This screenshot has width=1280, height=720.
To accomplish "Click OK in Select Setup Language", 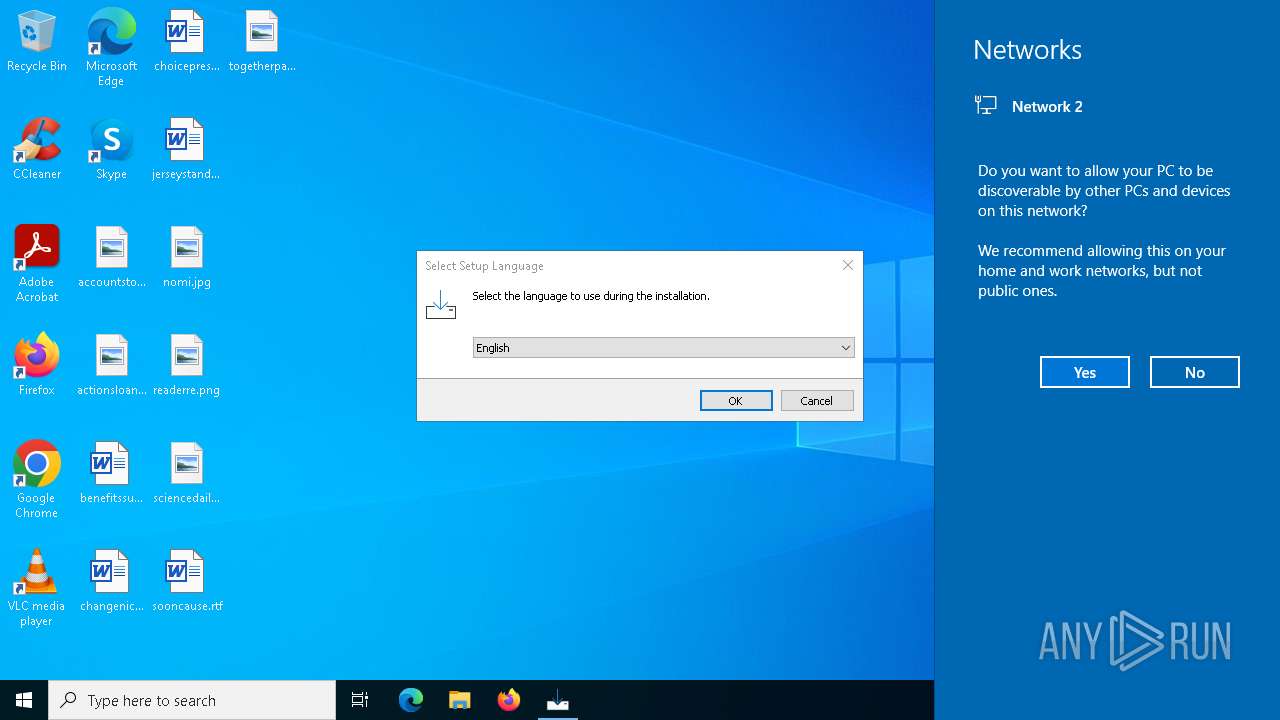I will coord(736,400).
